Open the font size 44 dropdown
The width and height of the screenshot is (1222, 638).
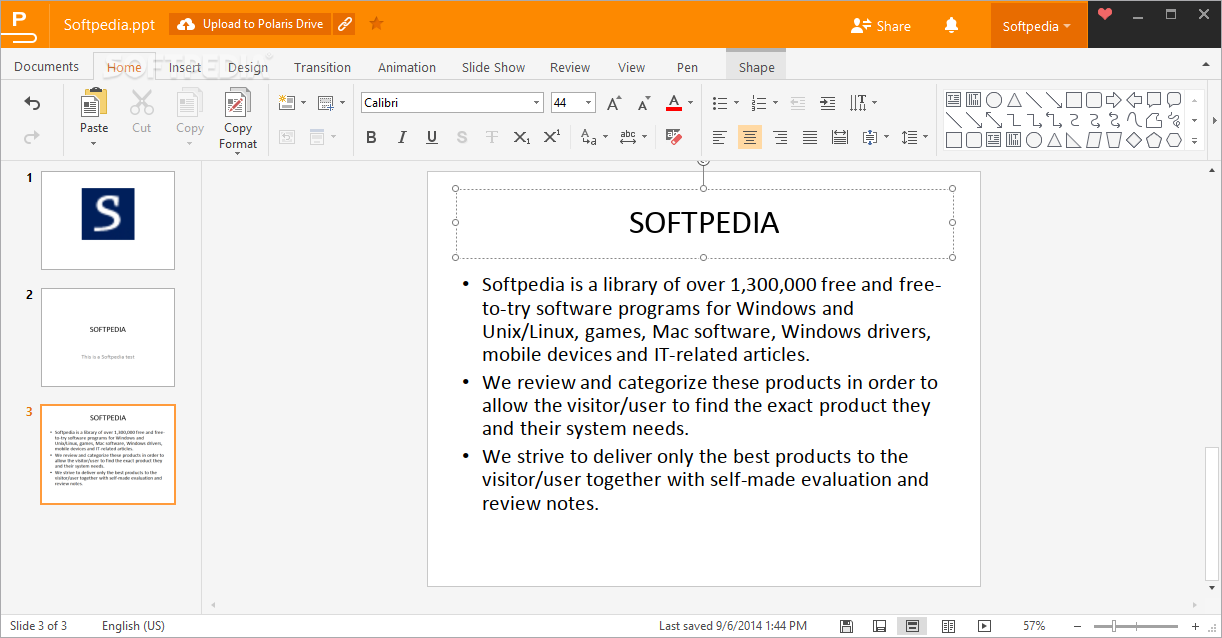589,103
